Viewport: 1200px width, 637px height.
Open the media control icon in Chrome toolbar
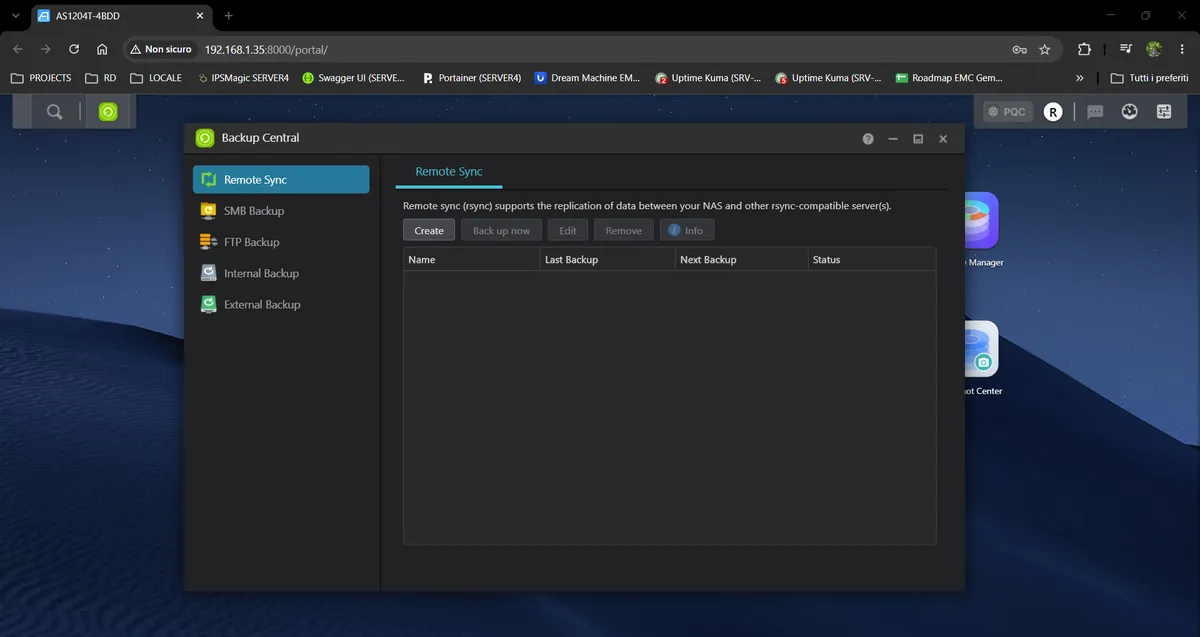(1126, 49)
